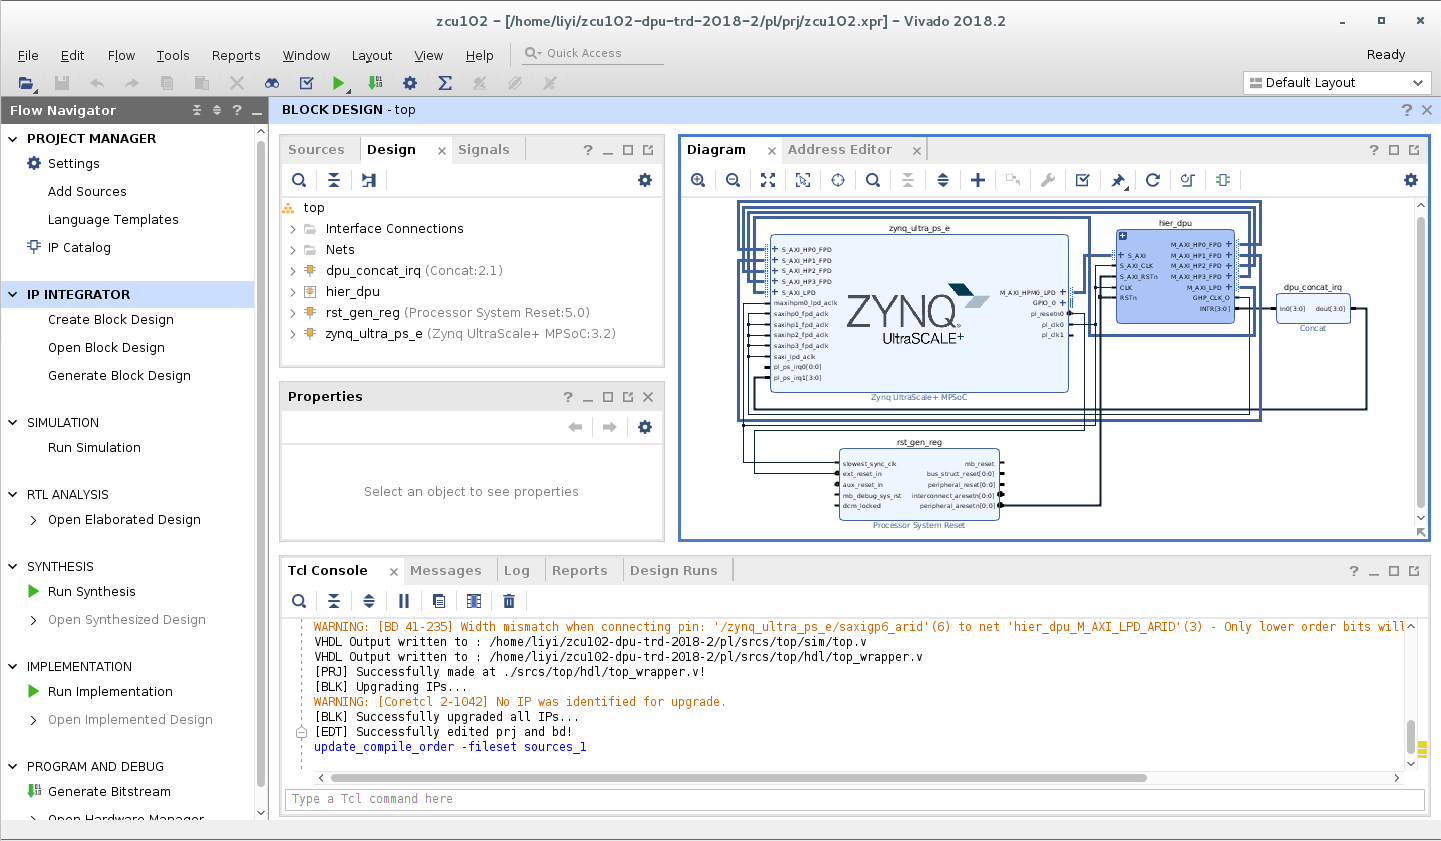This screenshot has width=1441, height=841.
Task: Click the binoculars Find icon in main toolbar
Action: 272,83
